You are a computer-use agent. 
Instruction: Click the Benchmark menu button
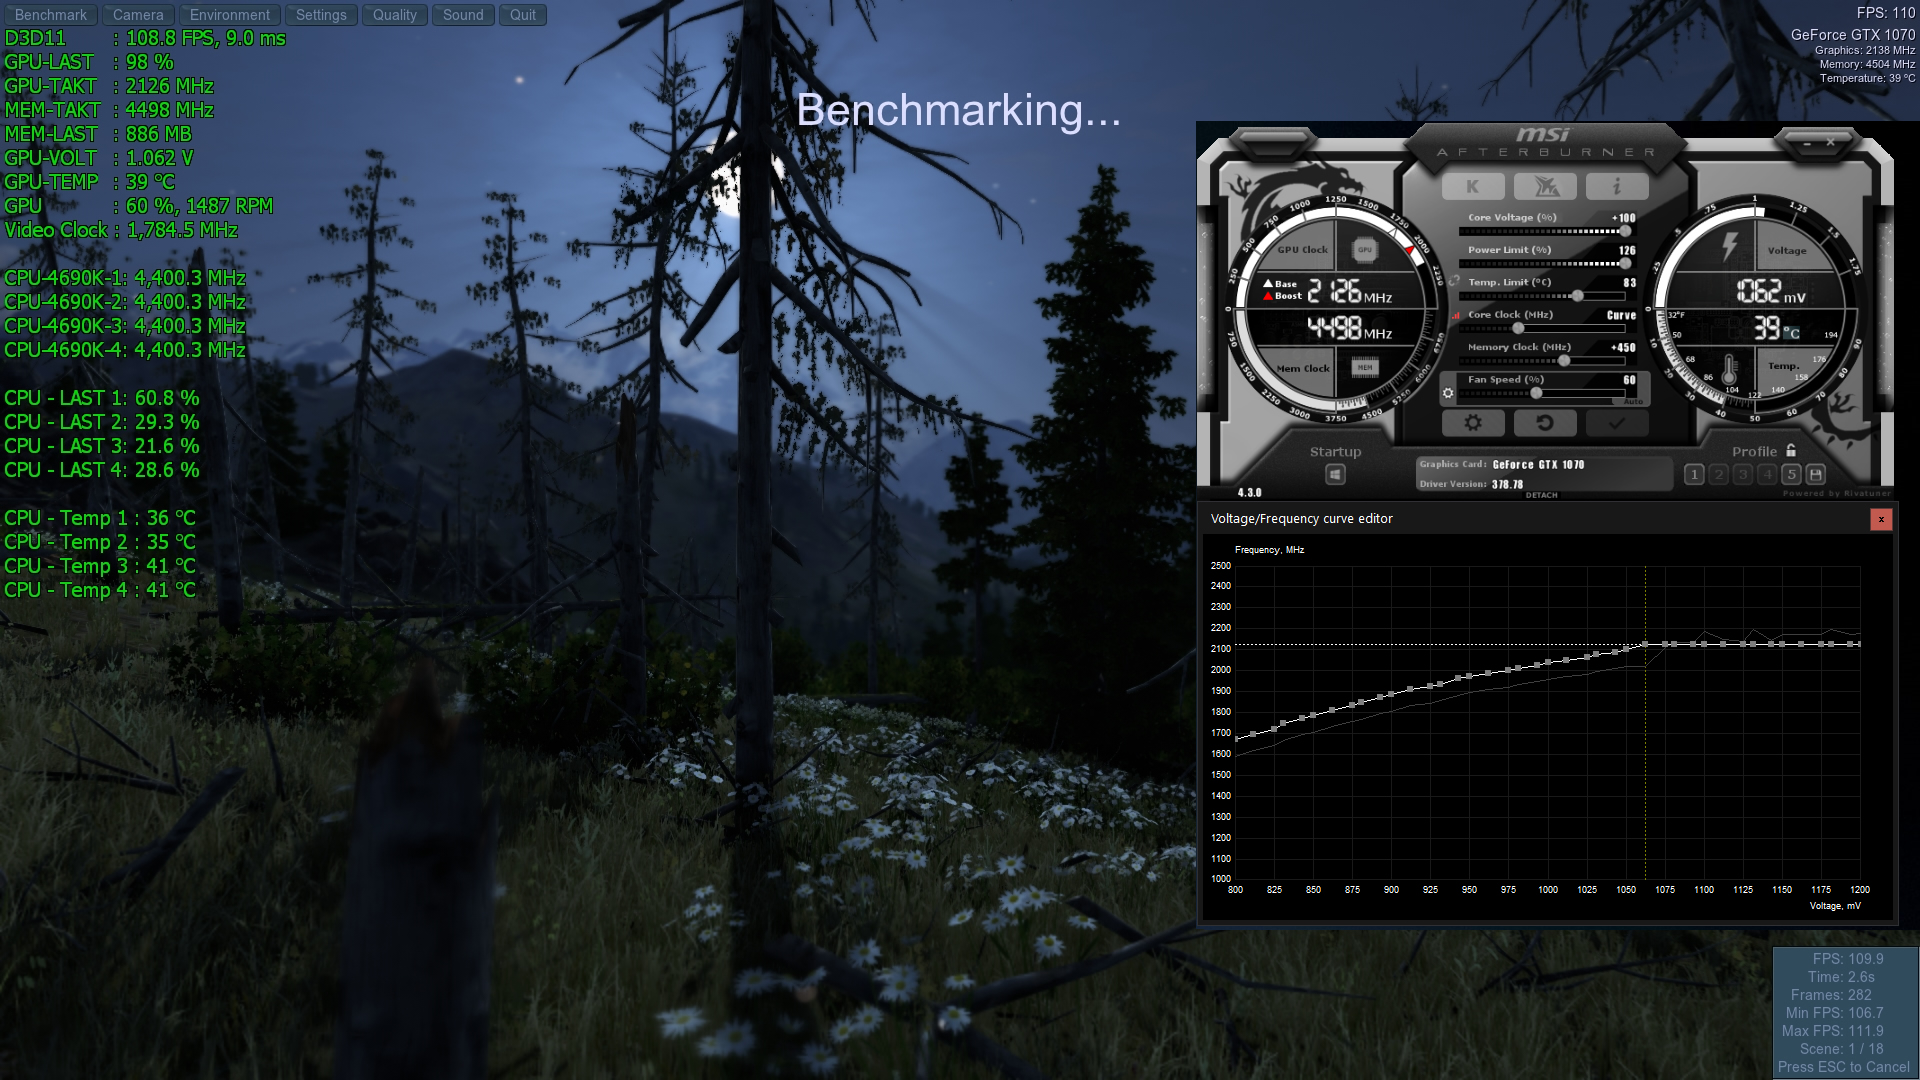pos(50,15)
